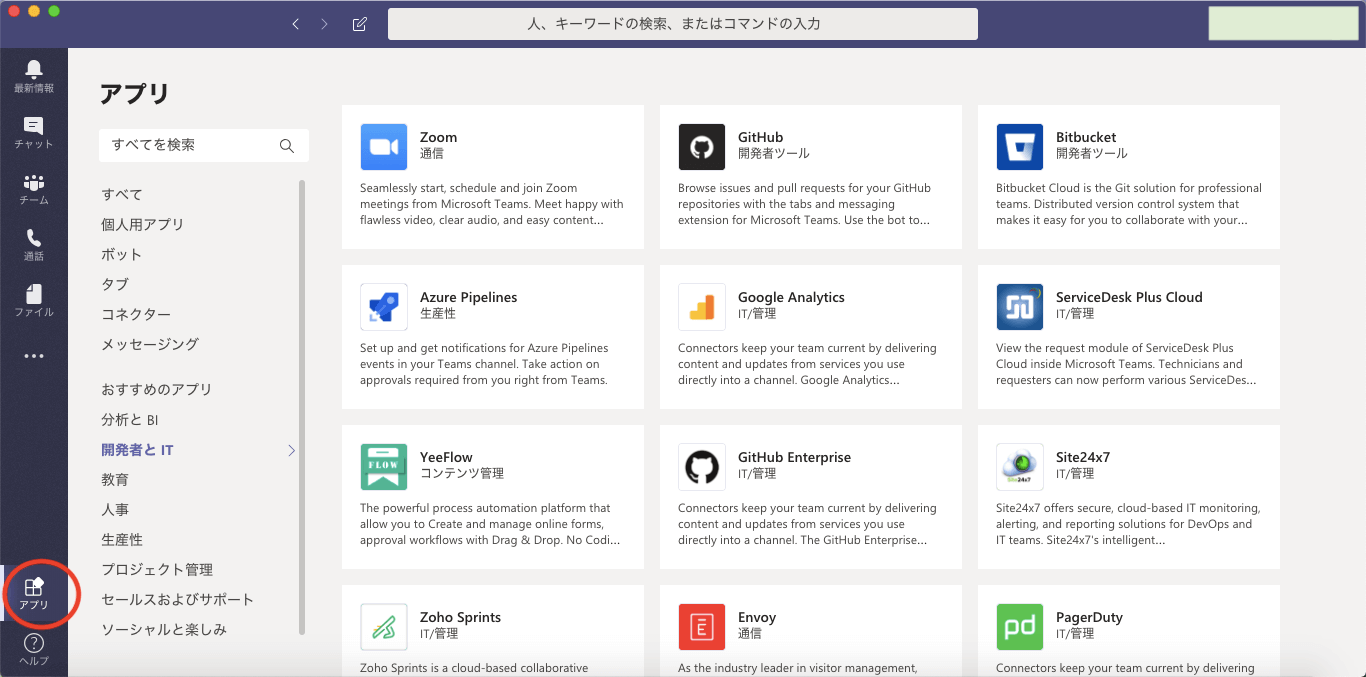Open セールスおよびサポート category
The image size is (1366, 677).
[x=178, y=600]
